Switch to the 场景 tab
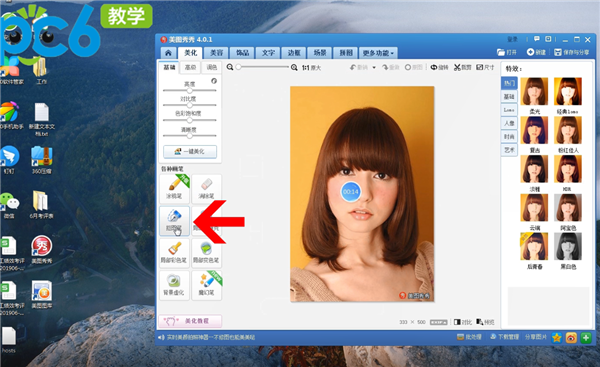 click(320, 53)
